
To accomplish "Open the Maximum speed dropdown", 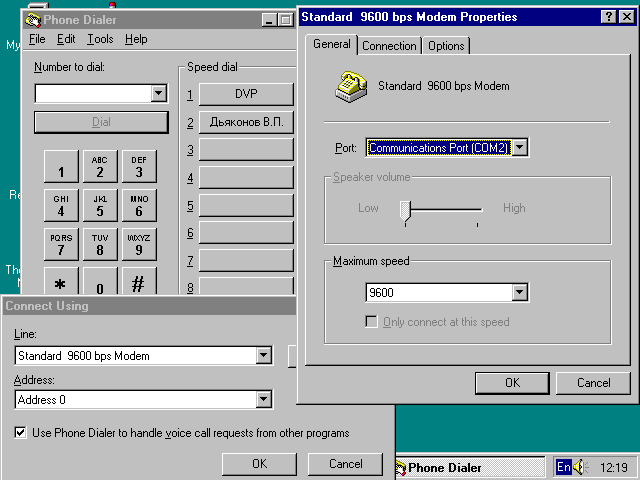I will pyautogui.click(x=519, y=293).
